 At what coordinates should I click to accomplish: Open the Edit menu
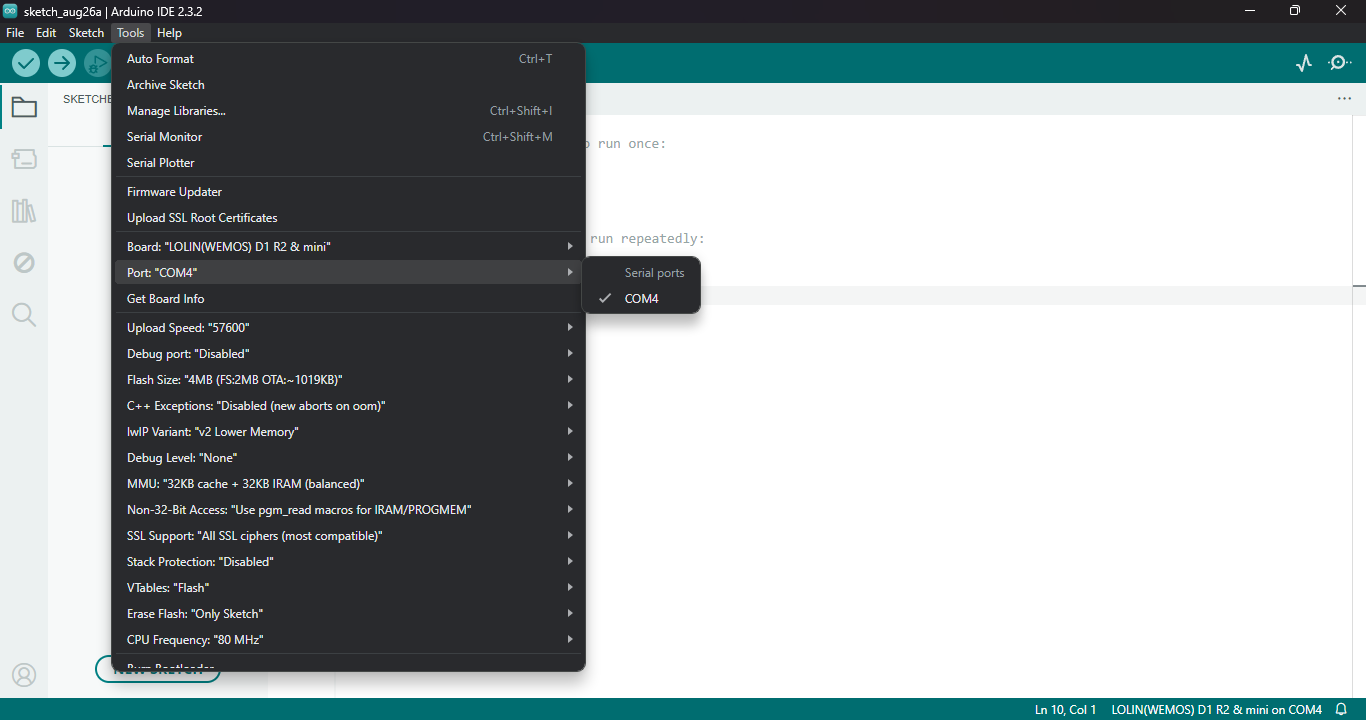coord(46,33)
